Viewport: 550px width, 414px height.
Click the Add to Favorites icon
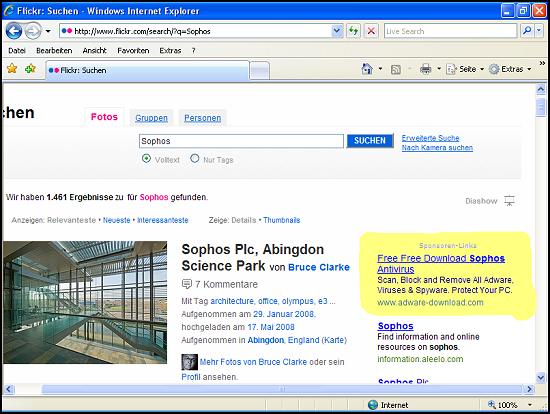(31, 68)
